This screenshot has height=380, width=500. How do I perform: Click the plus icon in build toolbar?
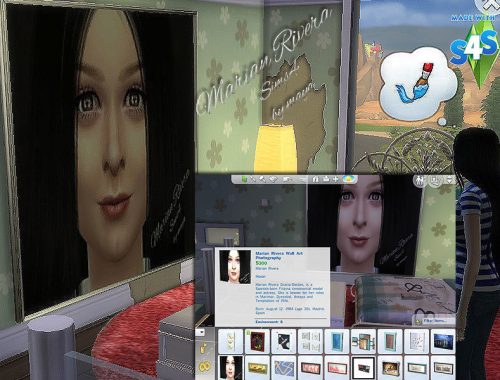[x=336, y=179]
